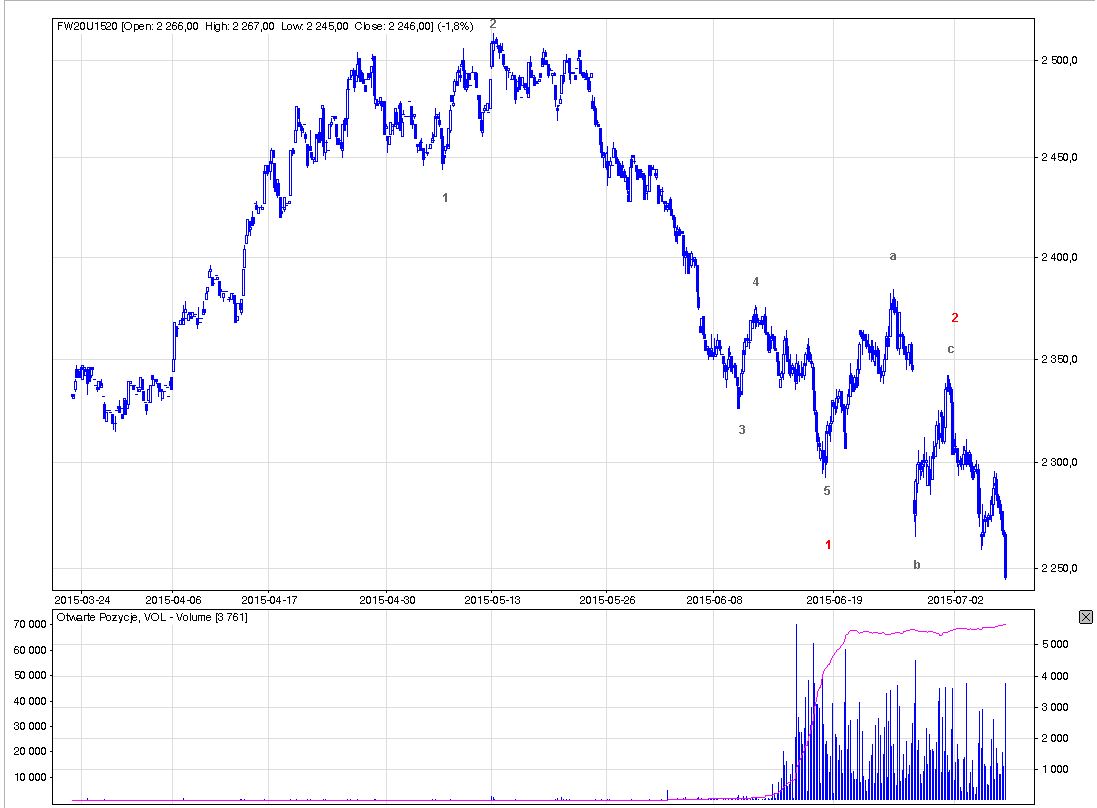Select the red wave label 2
Screen dimensions: 1097x808
[954, 318]
